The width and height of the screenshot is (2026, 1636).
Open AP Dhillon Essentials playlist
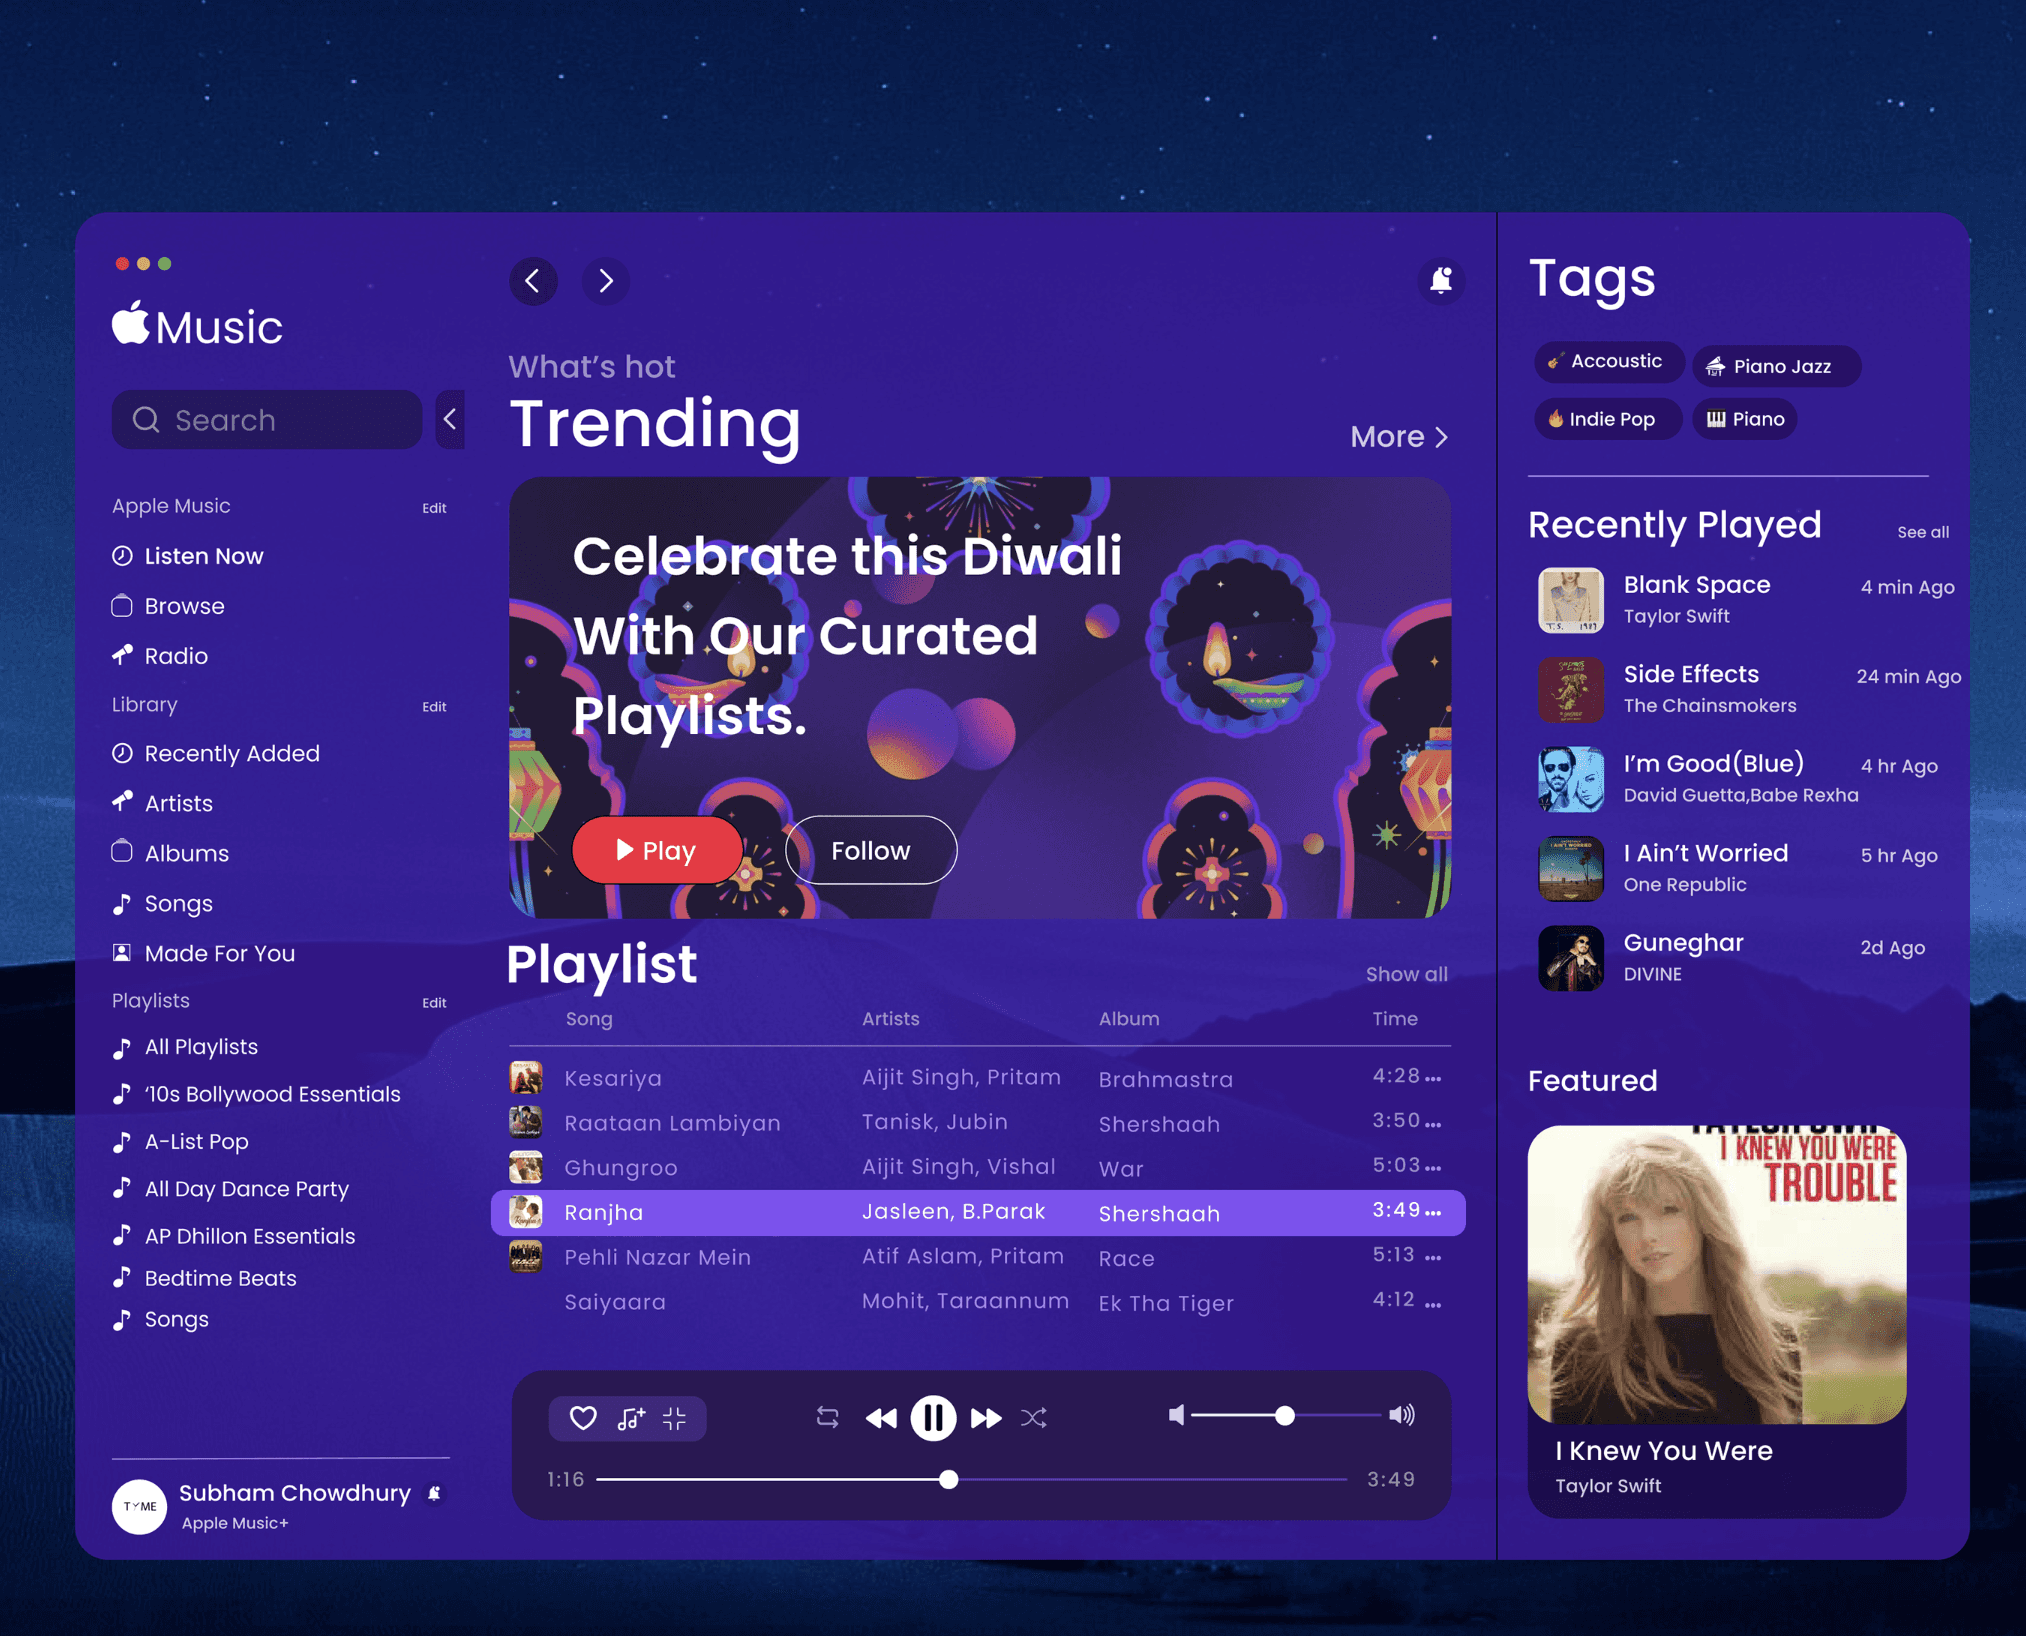click(234, 1236)
